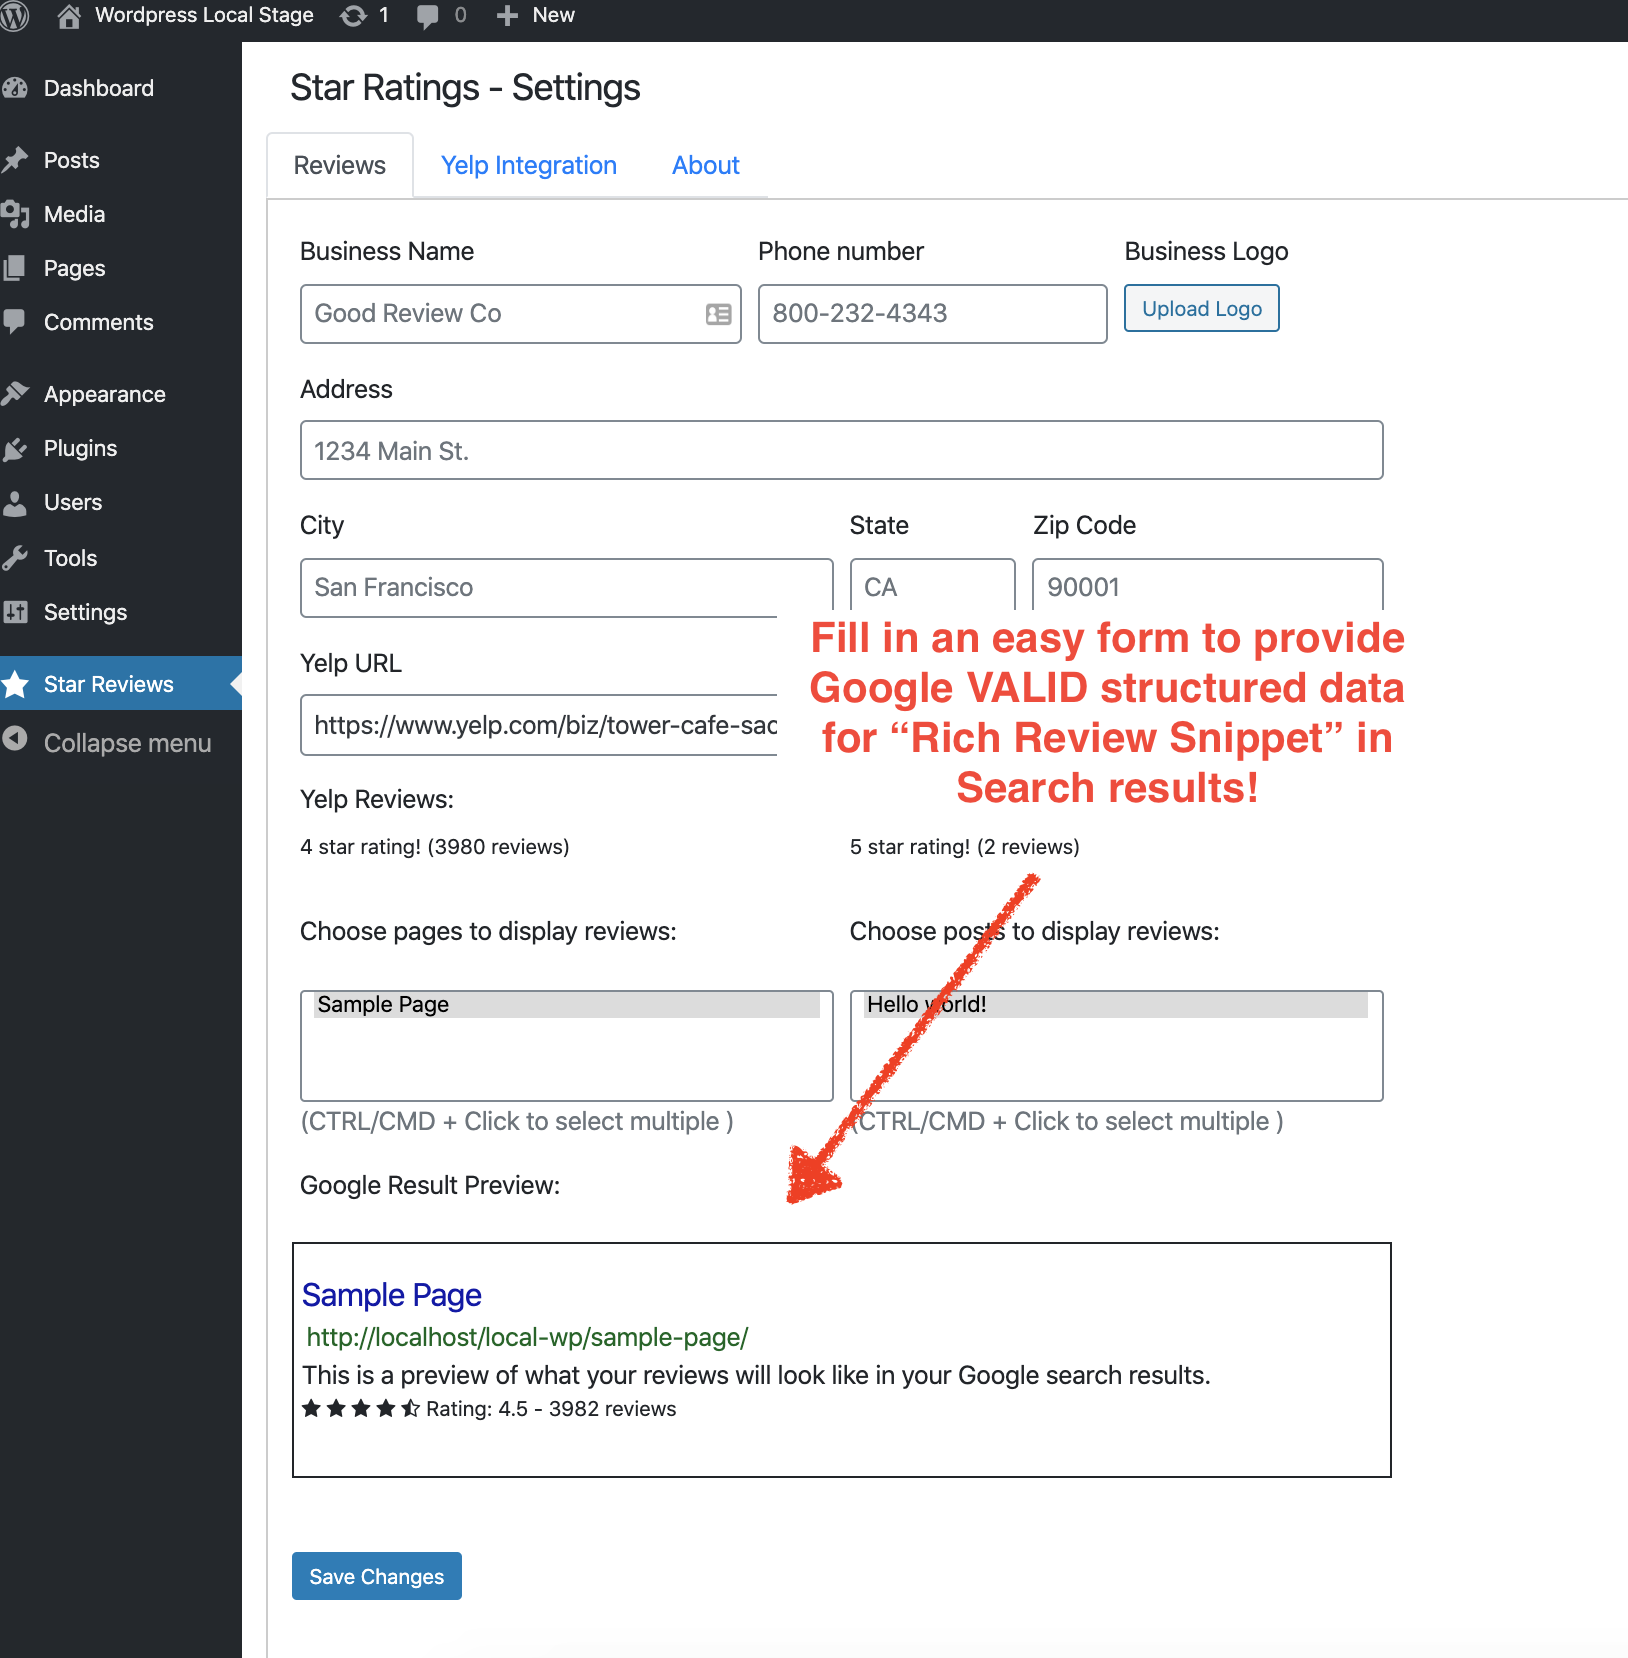Select Sample Page in pages list

pyautogui.click(x=567, y=1005)
